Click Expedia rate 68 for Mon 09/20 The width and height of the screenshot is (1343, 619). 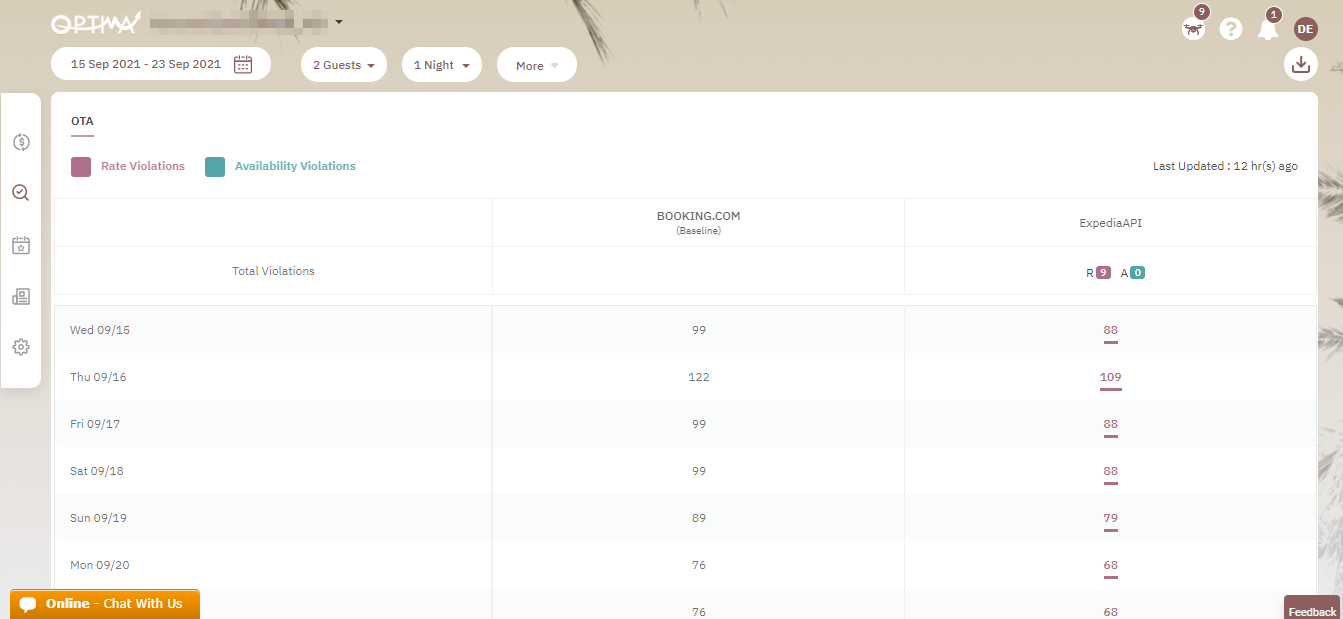click(x=1111, y=566)
